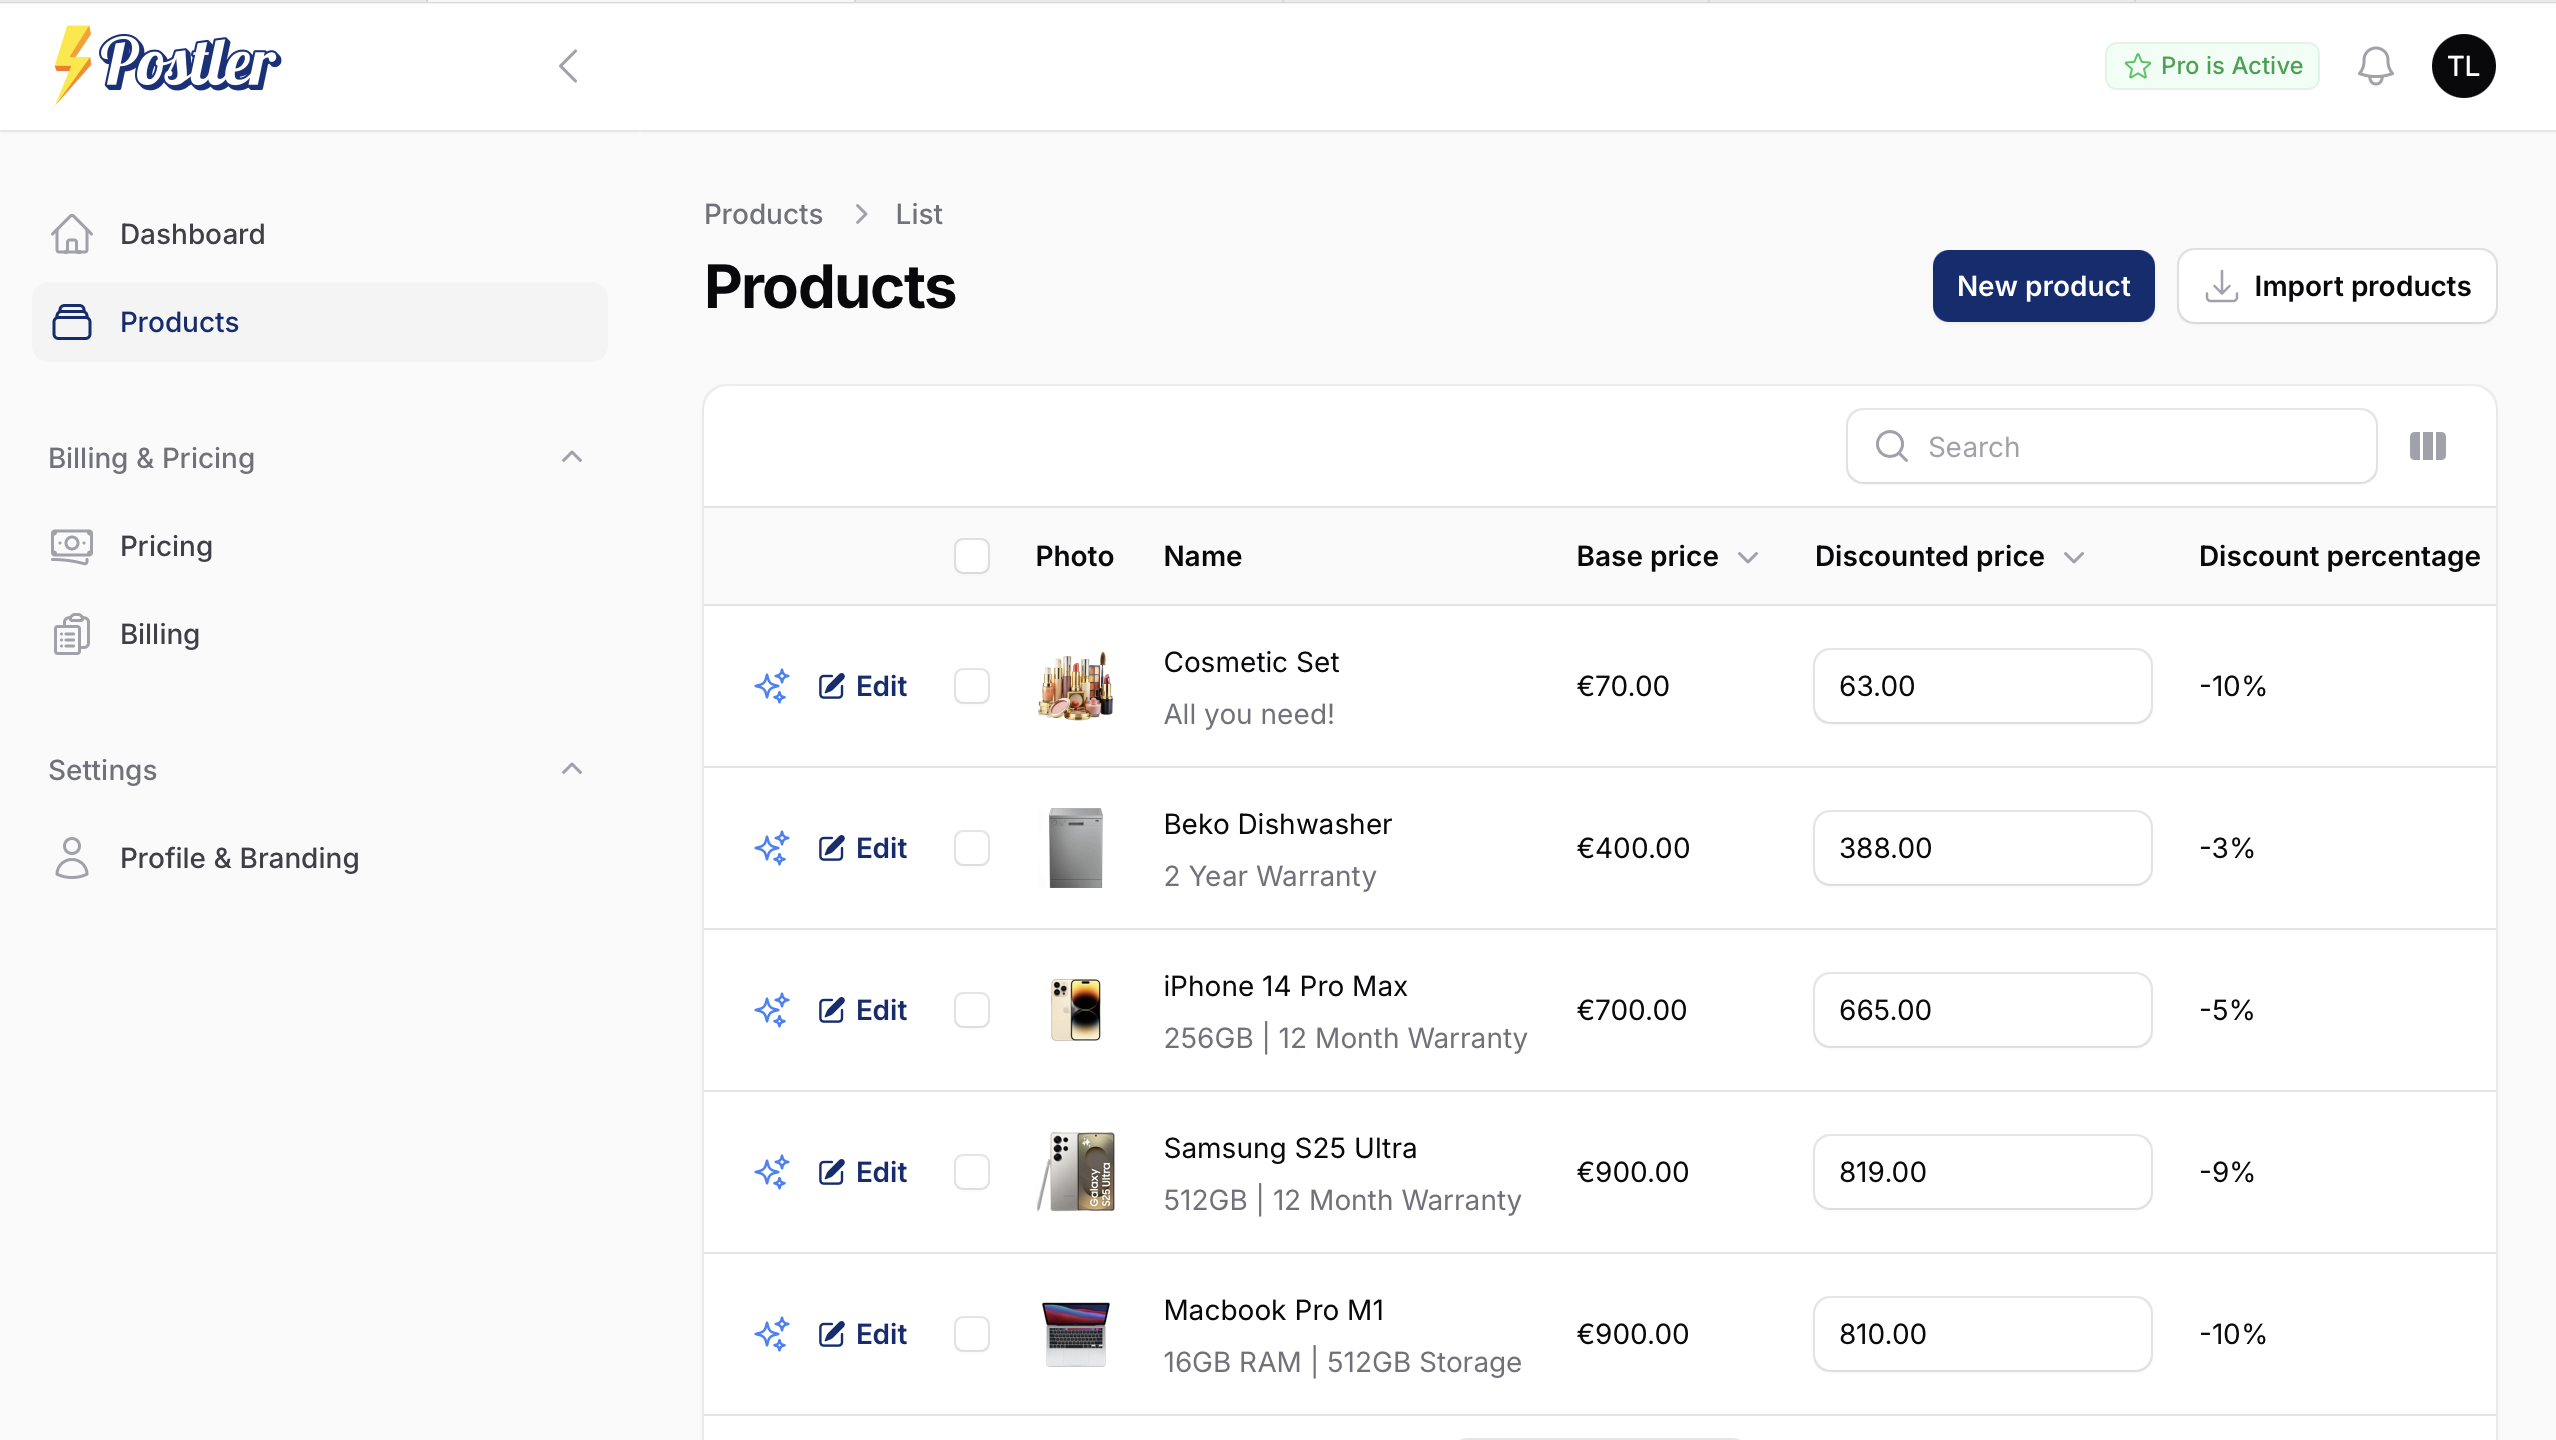
Task: Open the TL user avatar menu
Action: point(2463,66)
